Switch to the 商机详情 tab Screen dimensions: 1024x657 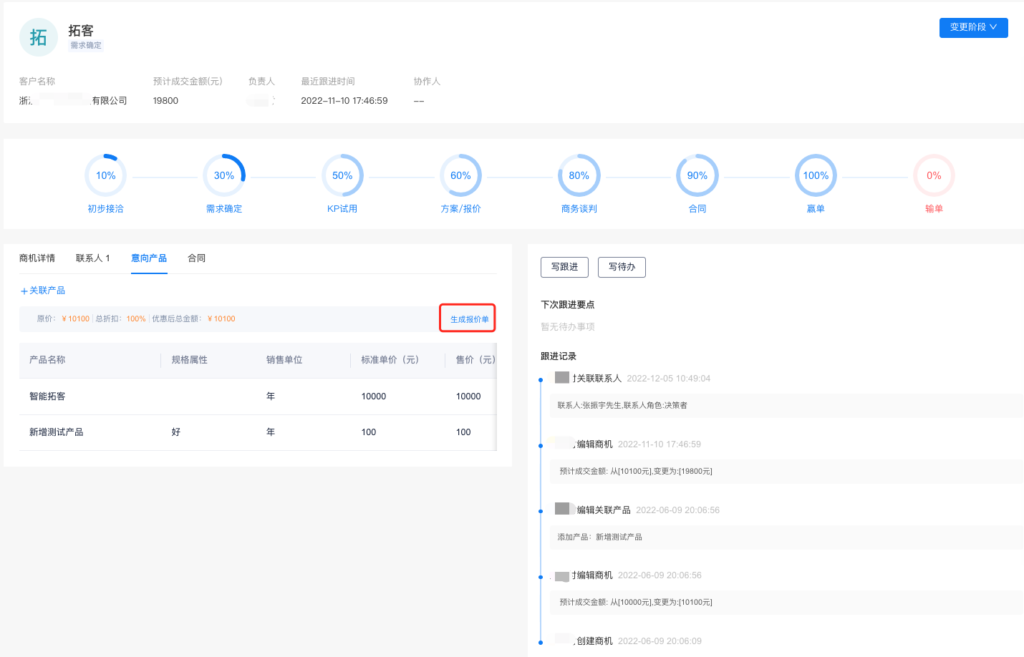(x=37, y=258)
